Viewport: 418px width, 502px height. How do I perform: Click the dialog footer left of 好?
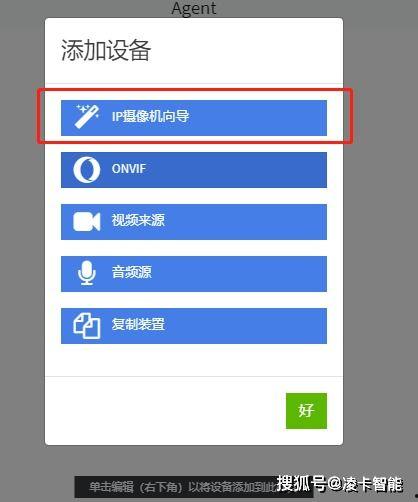click(165, 411)
